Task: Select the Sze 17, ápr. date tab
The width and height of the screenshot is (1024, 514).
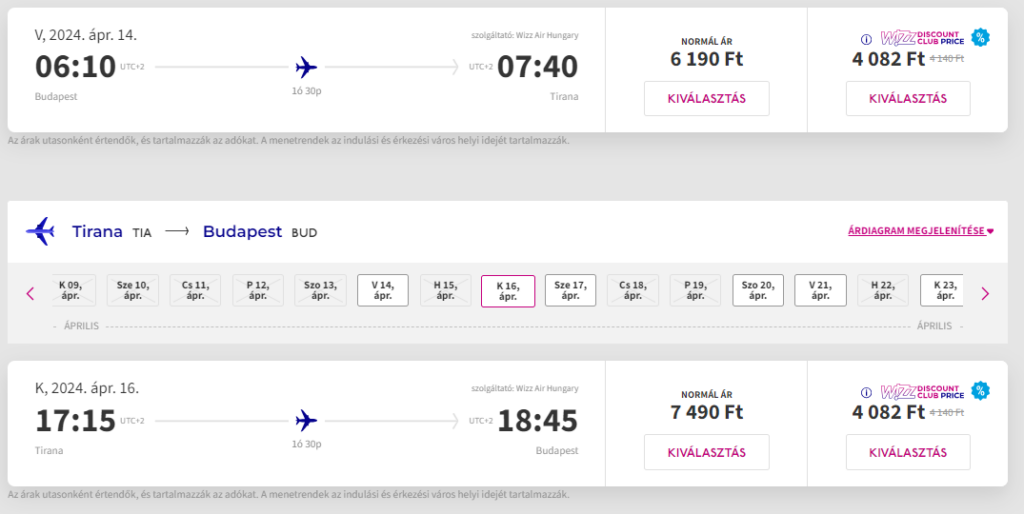Action: tap(570, 290)
